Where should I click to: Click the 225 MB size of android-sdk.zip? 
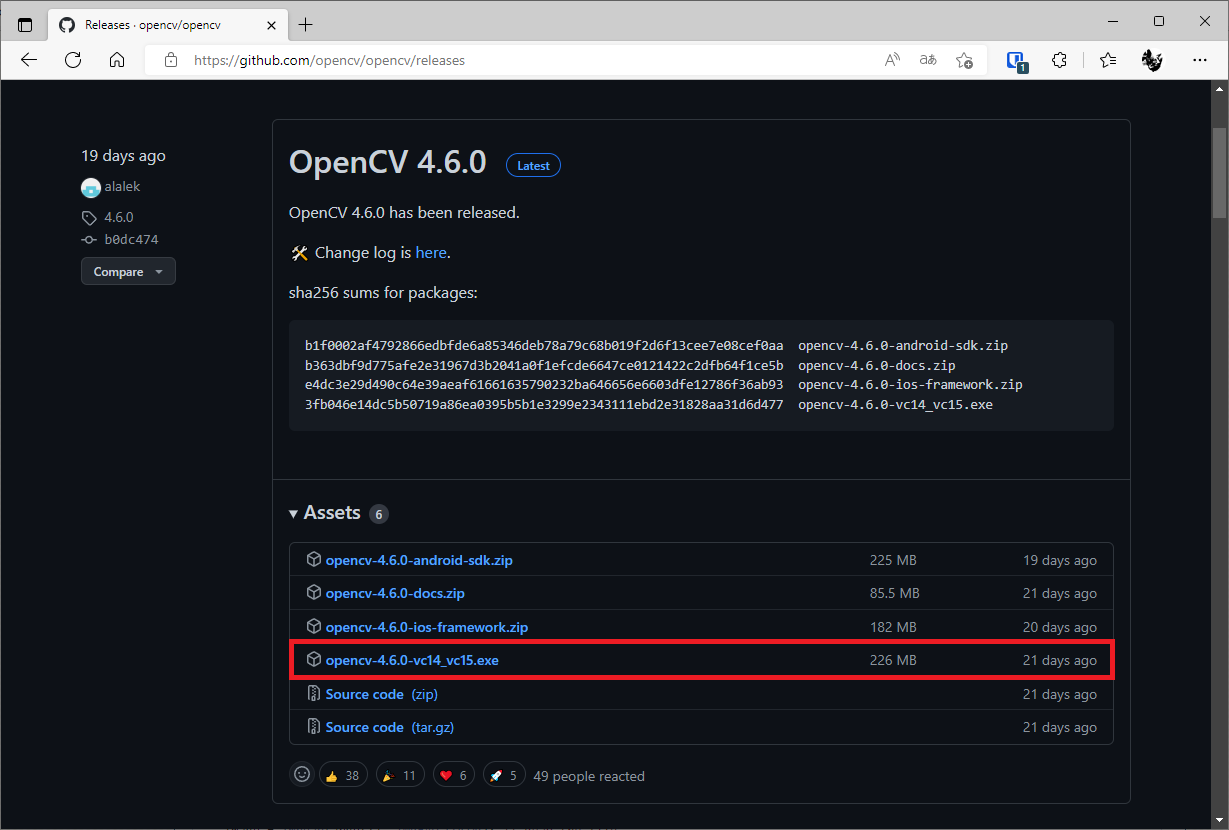coord(893,560)
